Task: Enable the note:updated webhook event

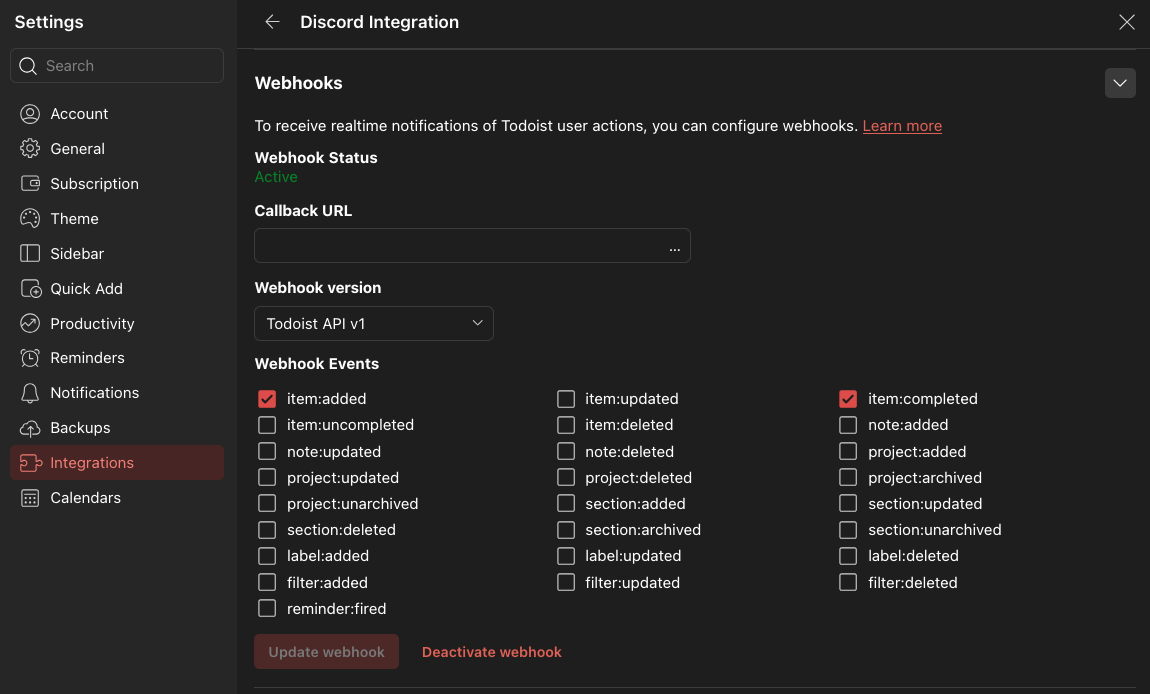Action: point(266,451)
